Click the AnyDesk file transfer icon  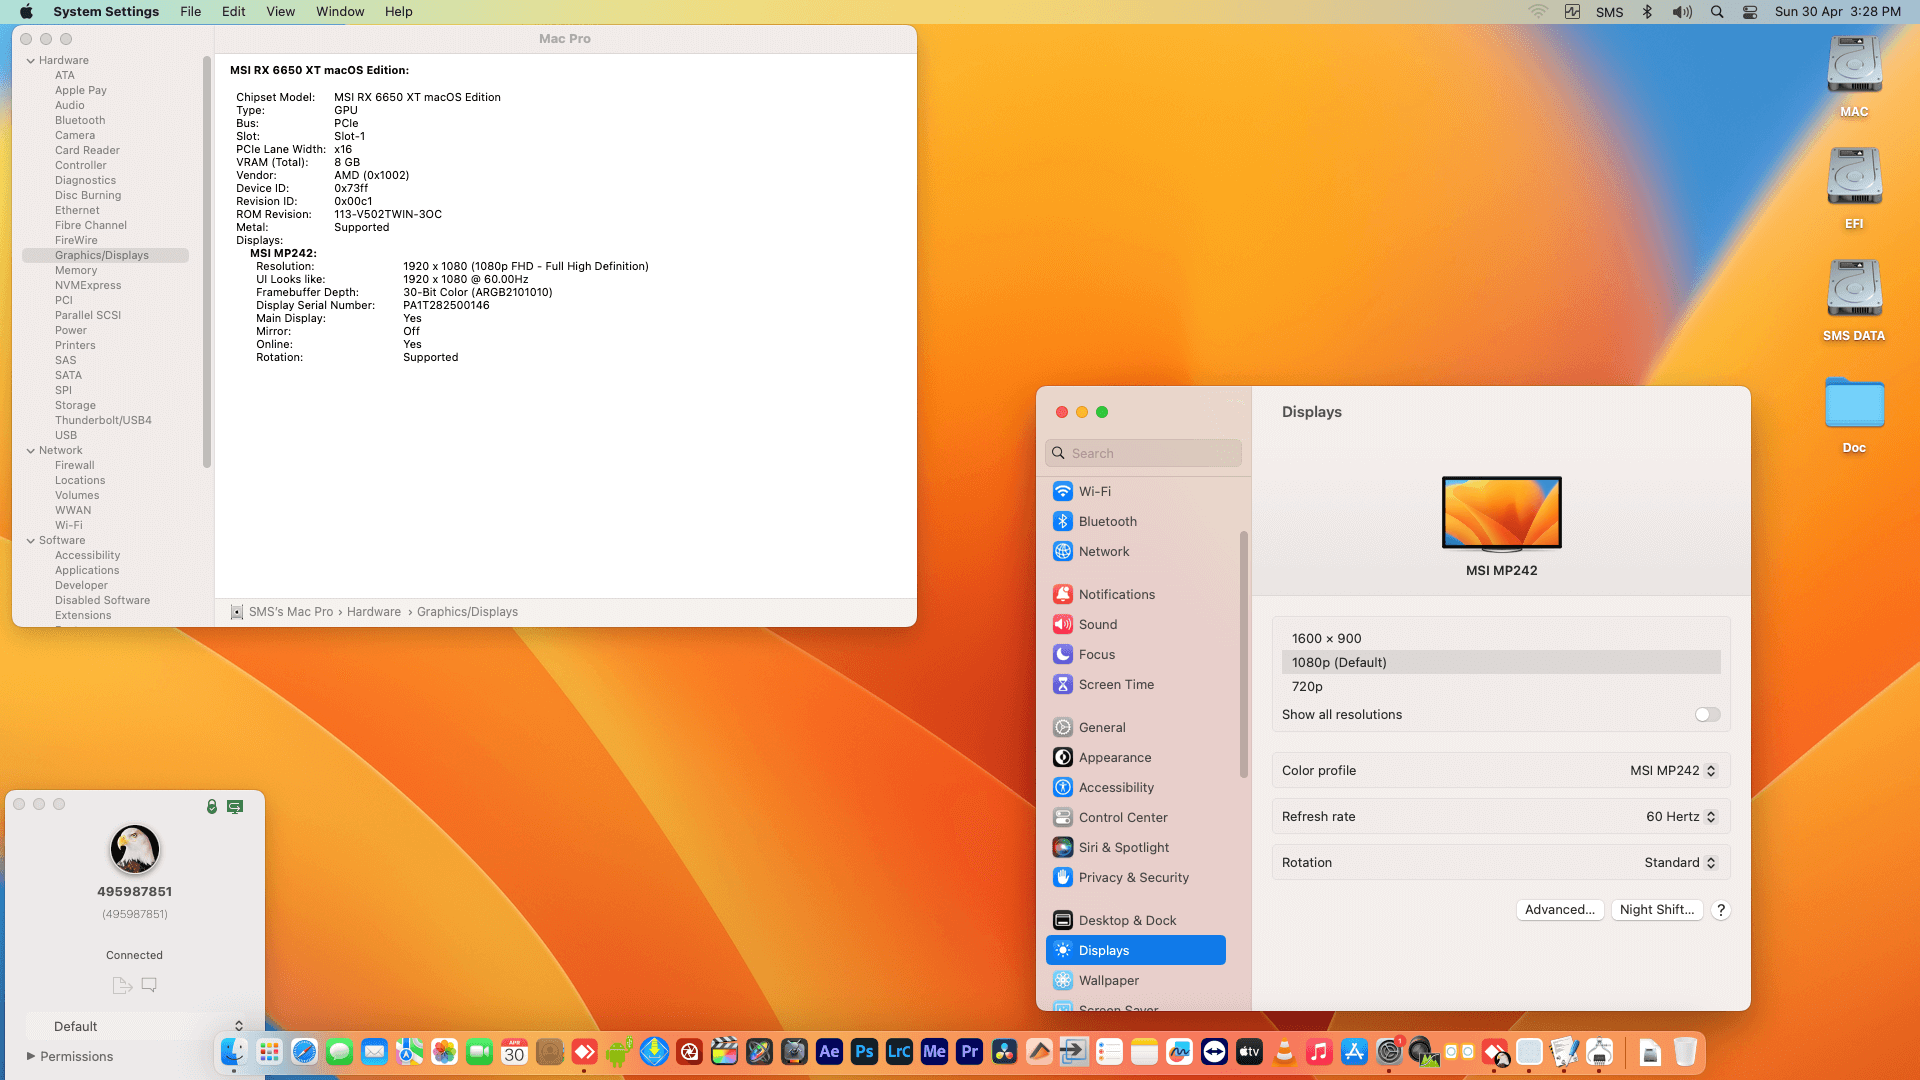coord(122,985)
